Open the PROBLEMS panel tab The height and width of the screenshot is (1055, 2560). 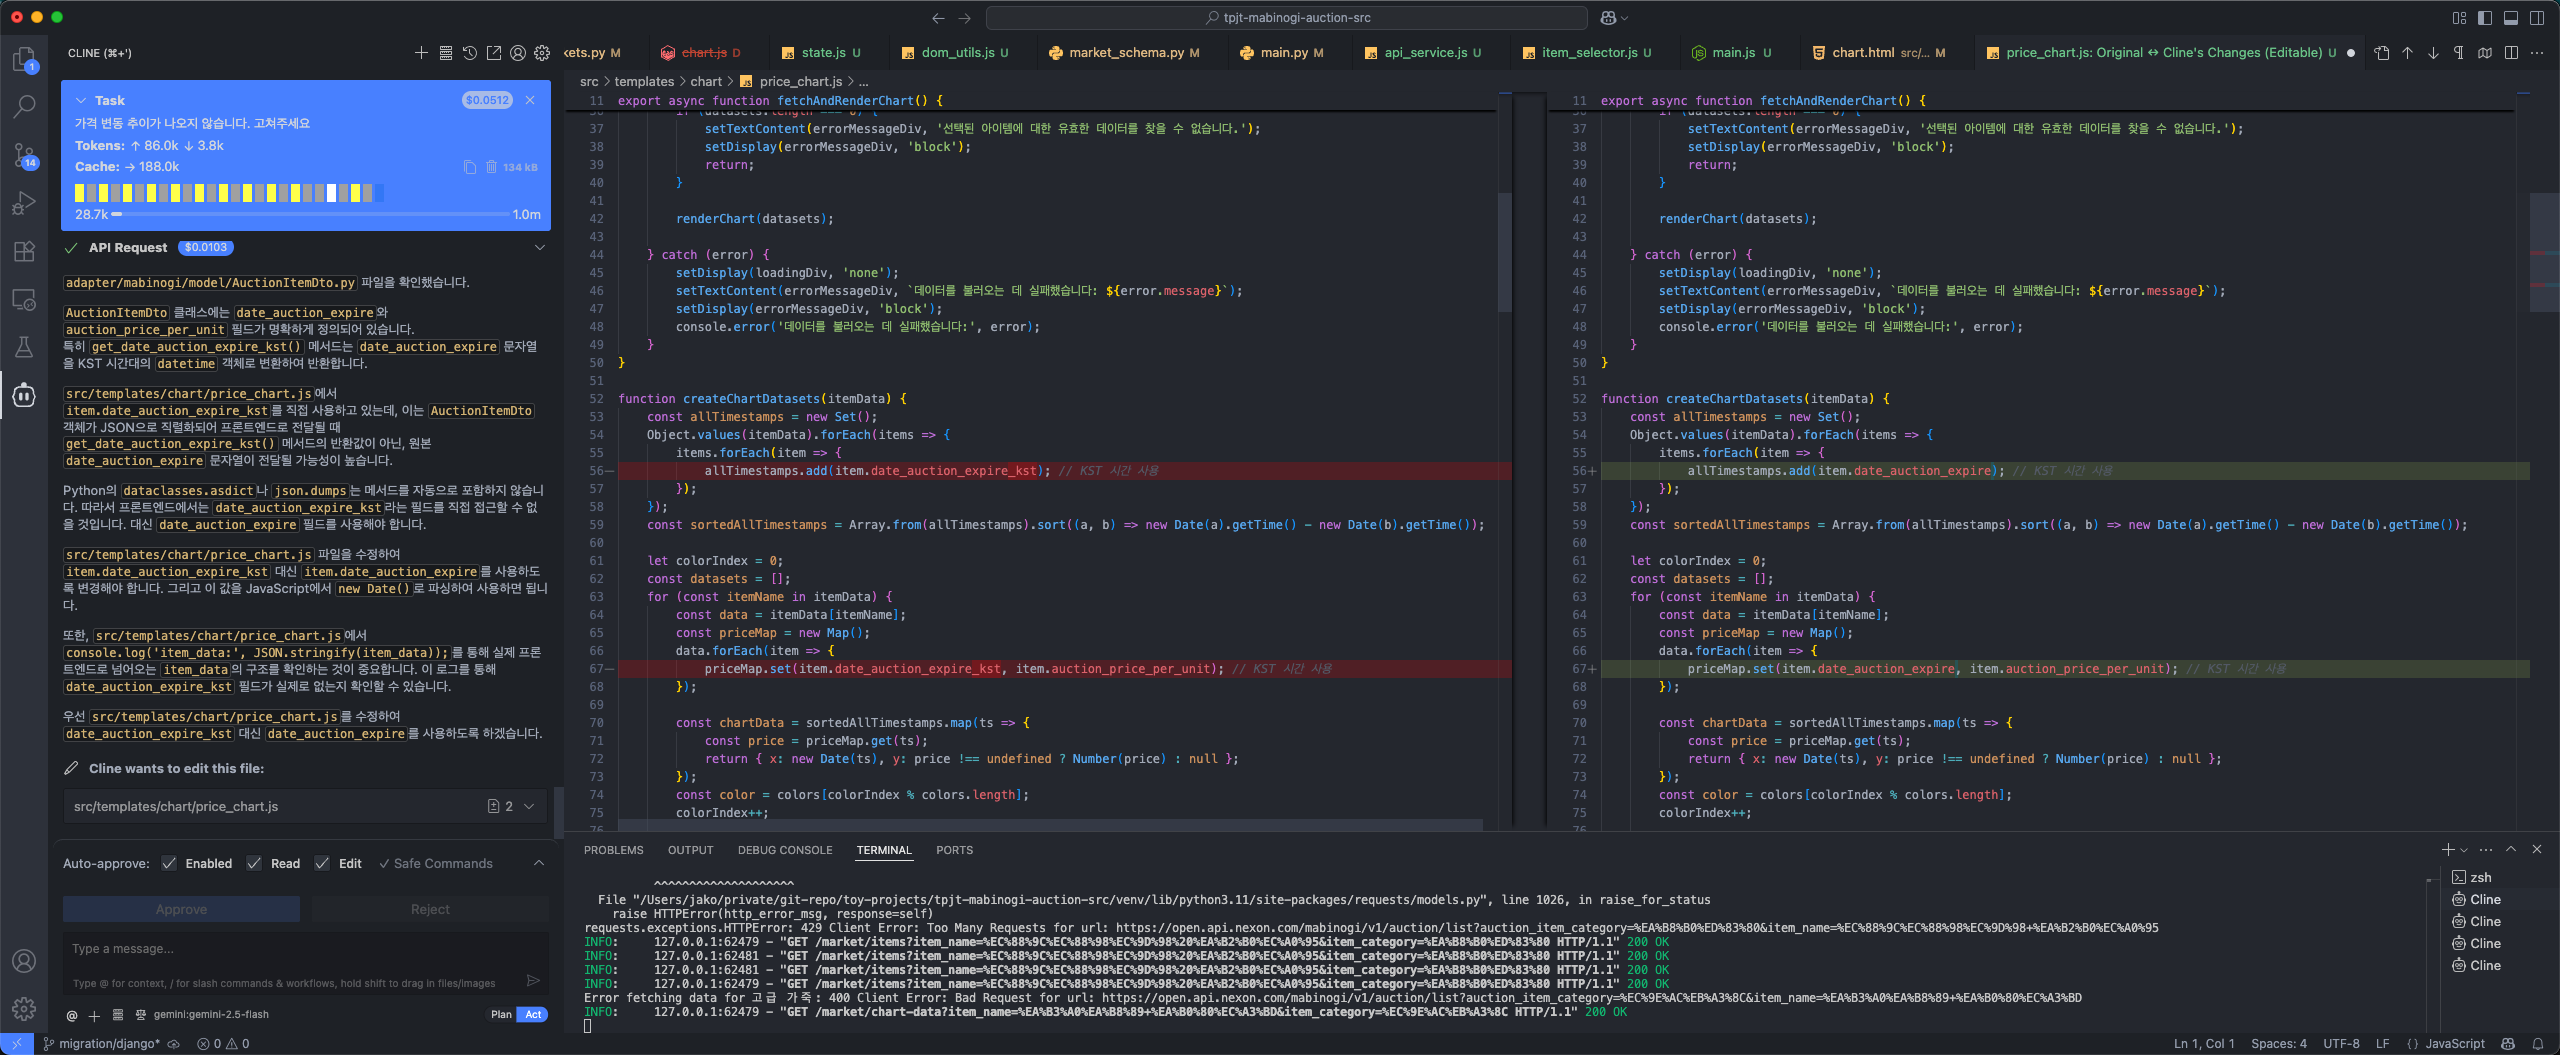tap(614, 850)
